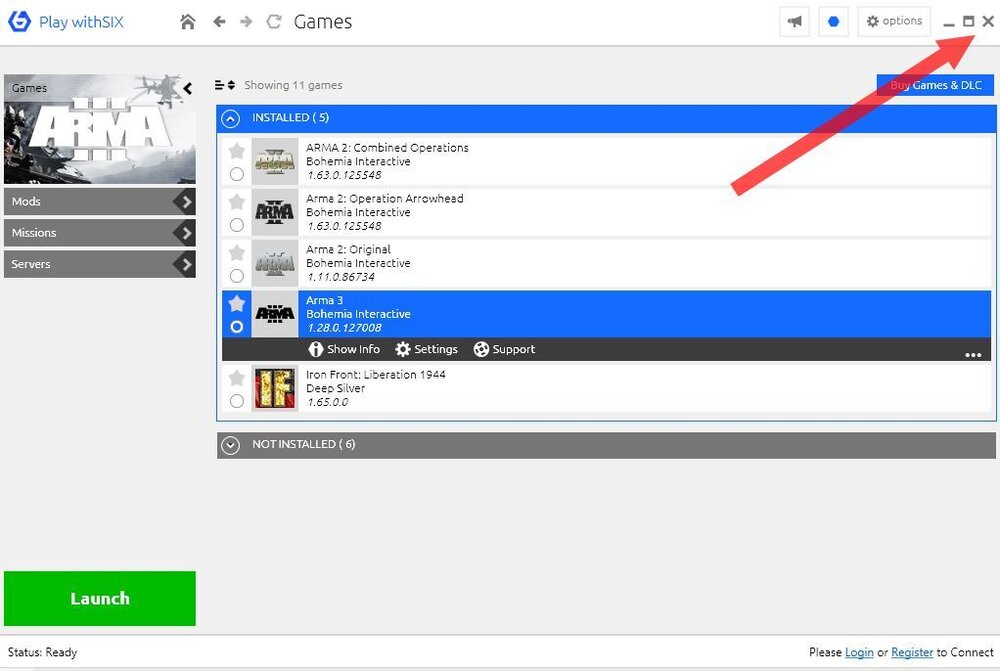Image resolution: width=1000 pixels, height=671 pixels.
Task: Select the ARMA 2: Combined Operations title text
Action: (387, 148)
